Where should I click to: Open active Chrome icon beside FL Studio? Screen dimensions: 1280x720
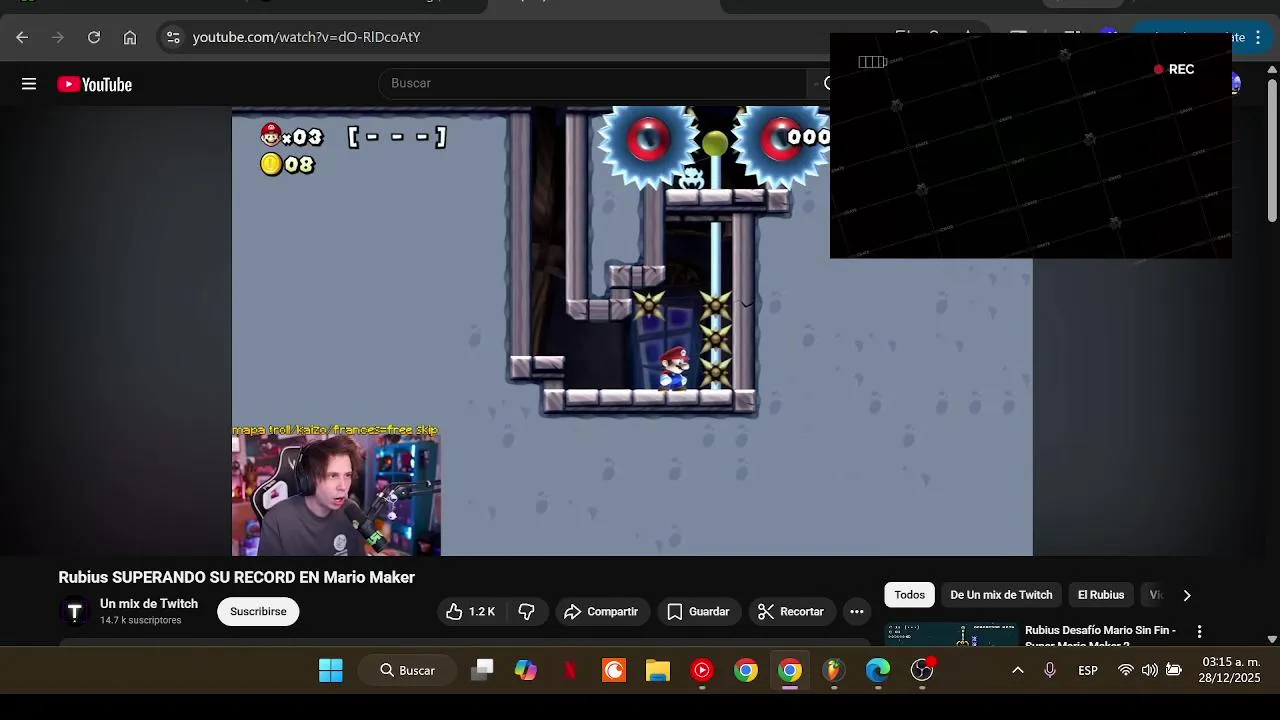point(790,670)
